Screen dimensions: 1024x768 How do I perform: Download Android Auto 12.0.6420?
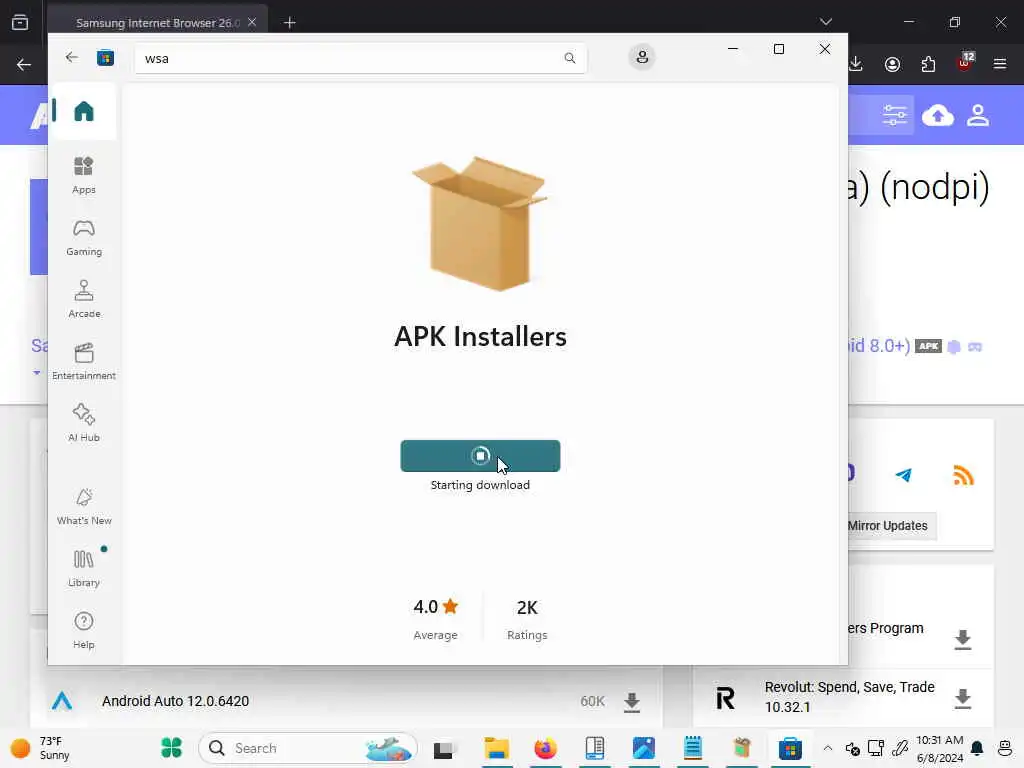(x=632, y=702)
